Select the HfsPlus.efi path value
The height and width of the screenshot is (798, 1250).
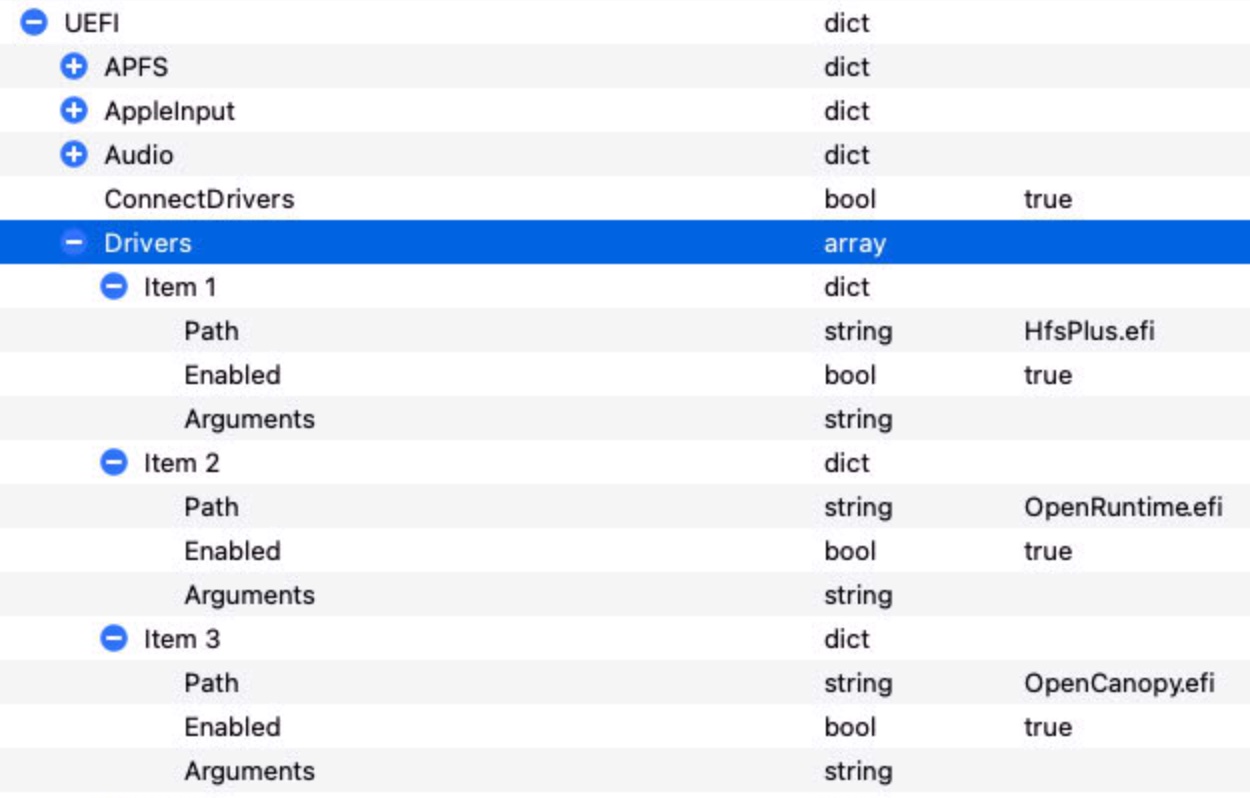pyautogui.click(x=1089, y=331)
